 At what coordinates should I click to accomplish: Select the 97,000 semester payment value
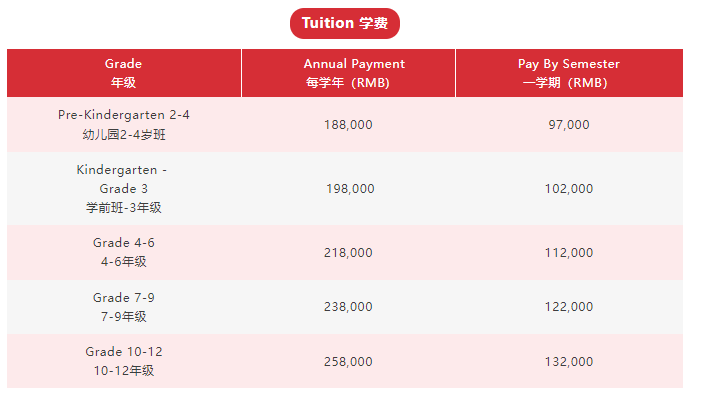click(x=569, y=125)
